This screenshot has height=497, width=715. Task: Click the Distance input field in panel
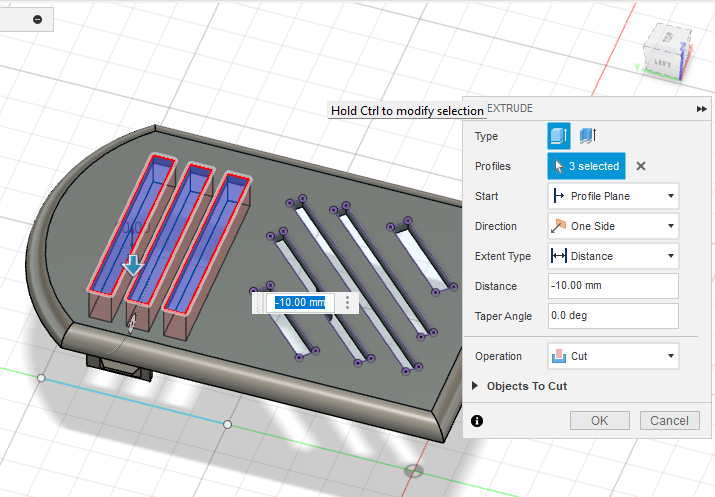tap(613, 286)
